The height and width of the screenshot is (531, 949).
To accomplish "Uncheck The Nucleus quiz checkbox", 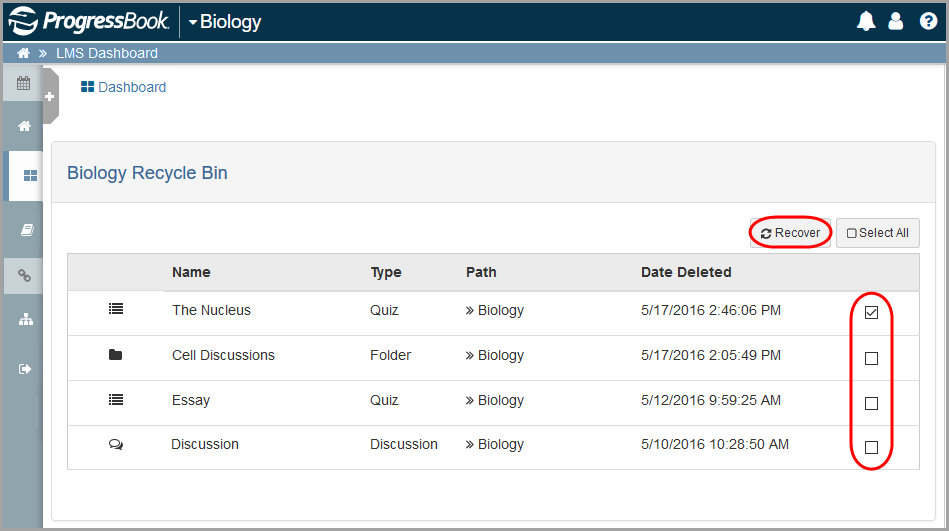I will 871,313.
